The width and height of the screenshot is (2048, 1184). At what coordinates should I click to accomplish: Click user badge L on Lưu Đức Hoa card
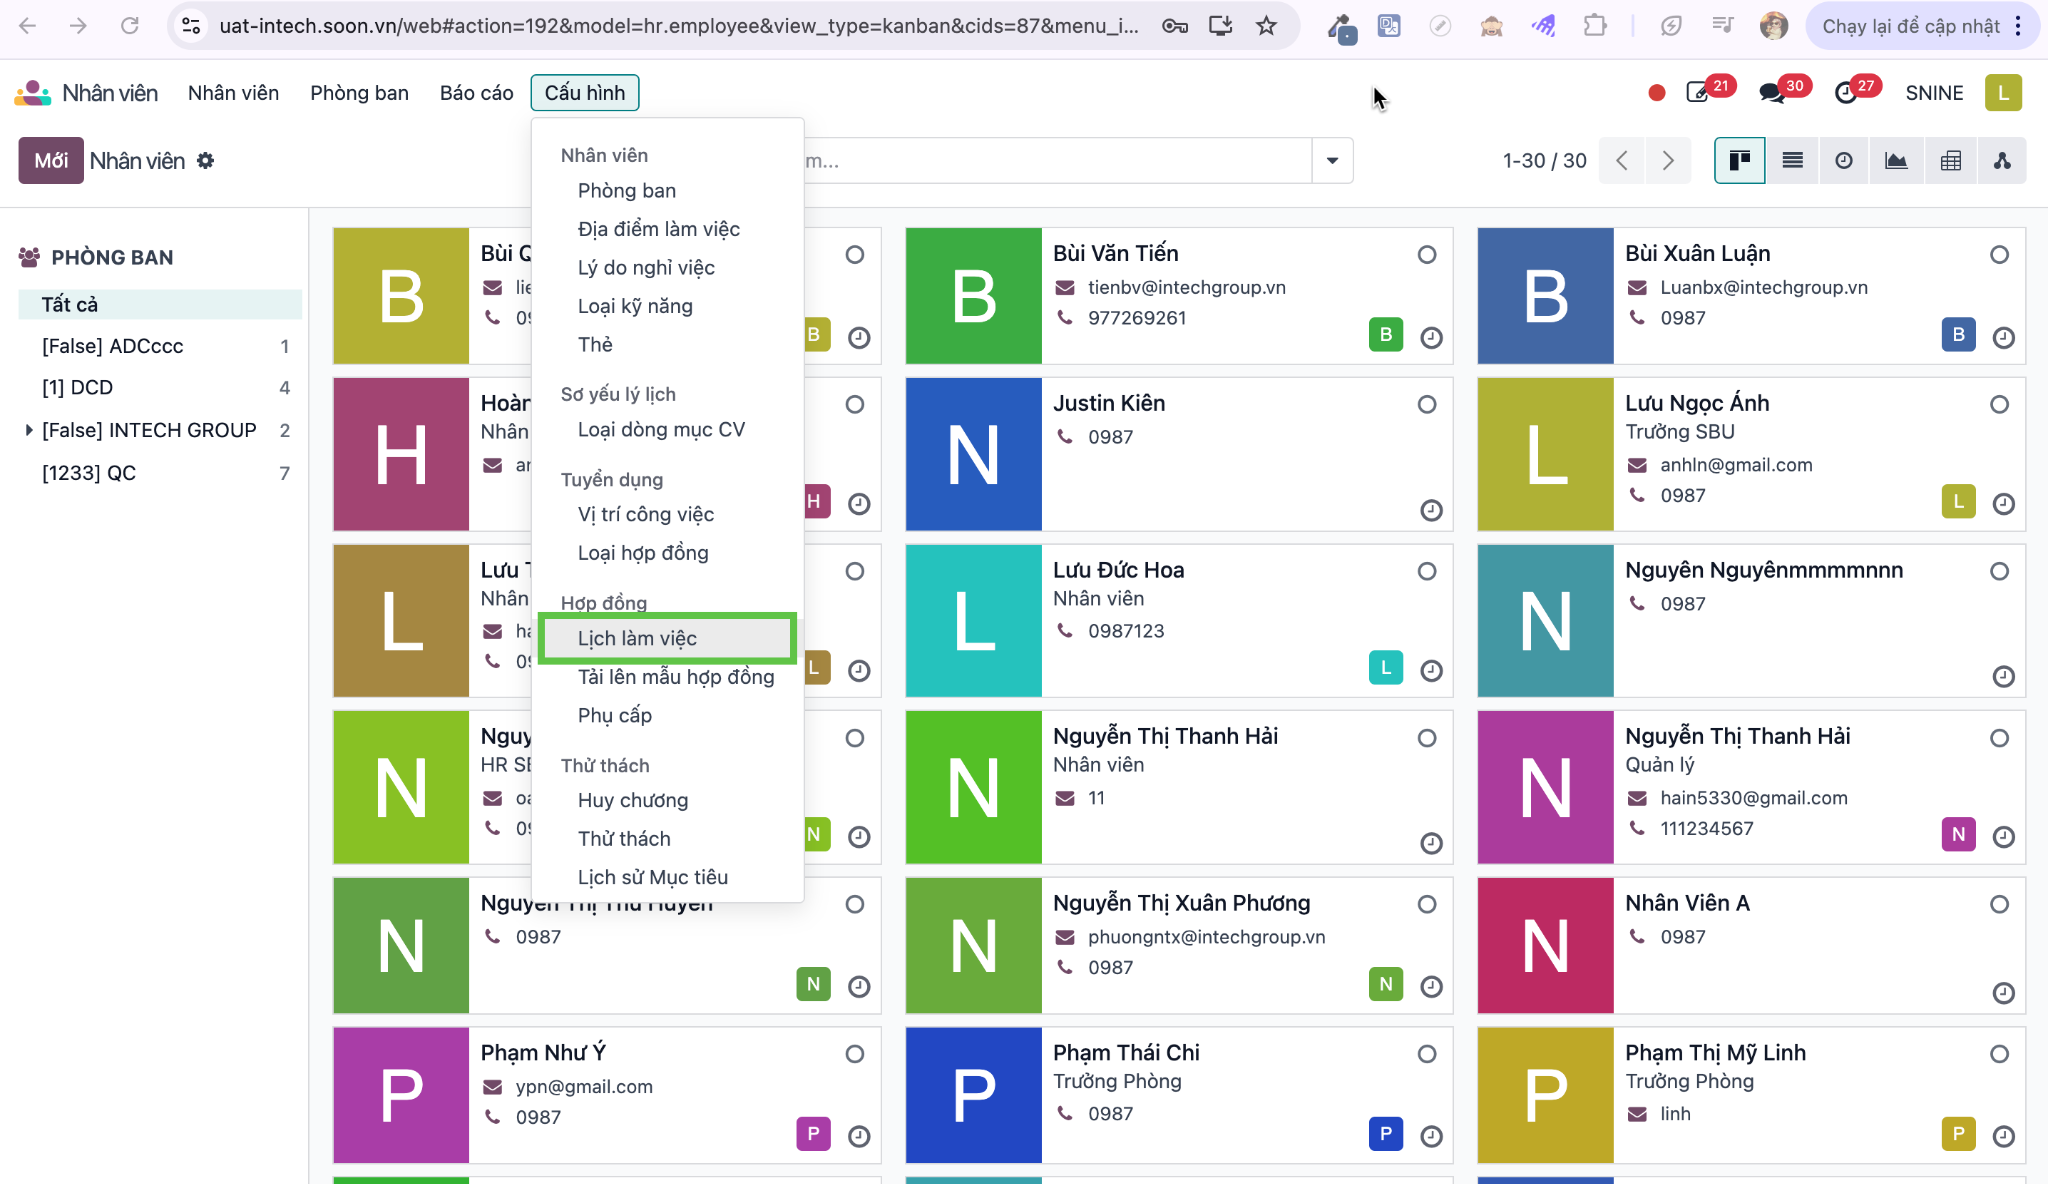(1385, 667)
